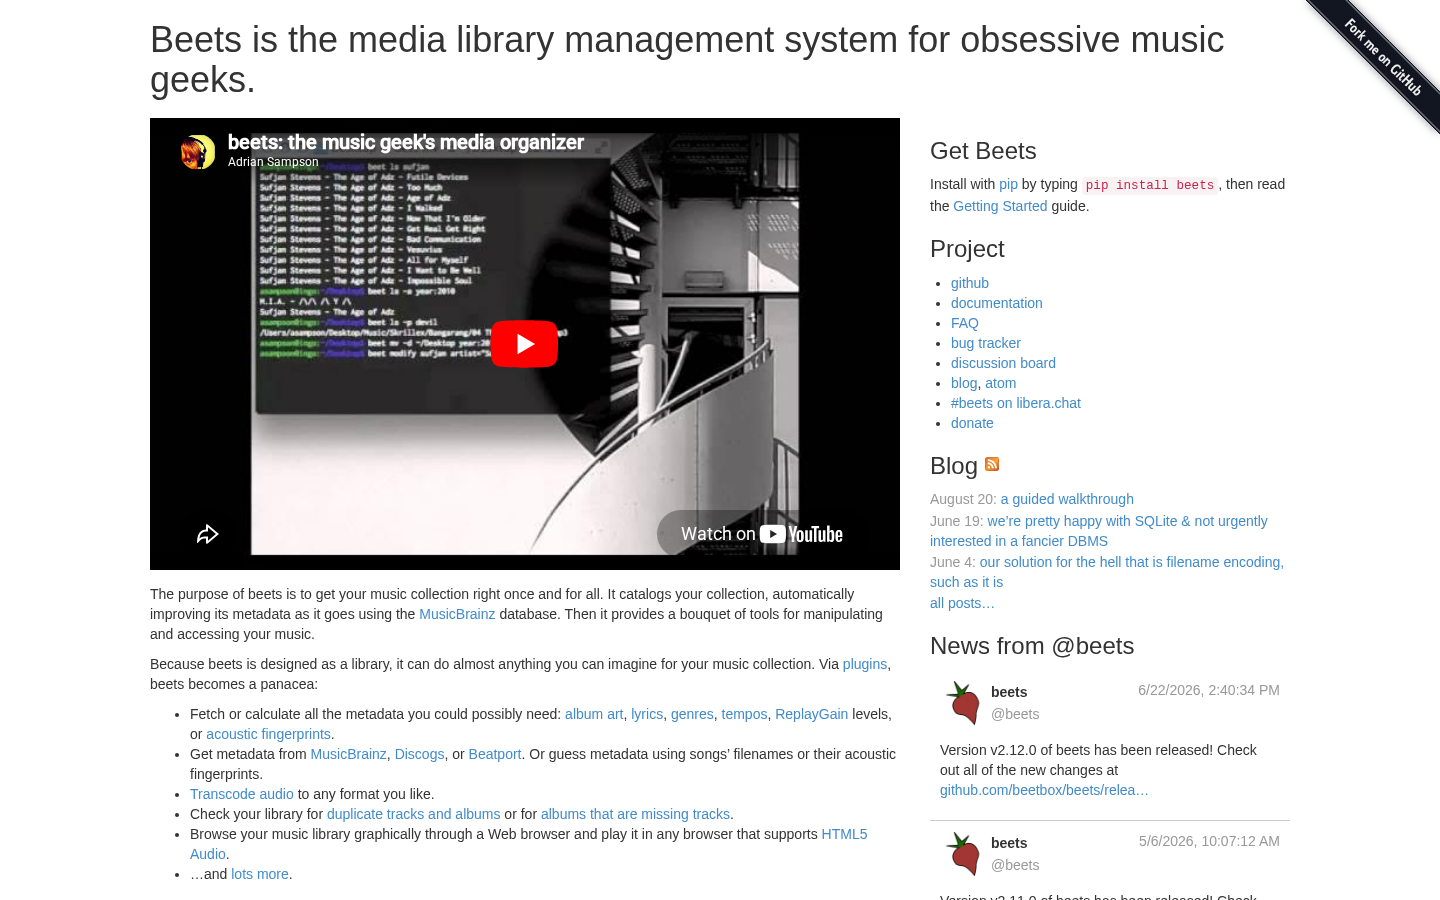Open the Blog RSS feed icon

coord(992,464)
